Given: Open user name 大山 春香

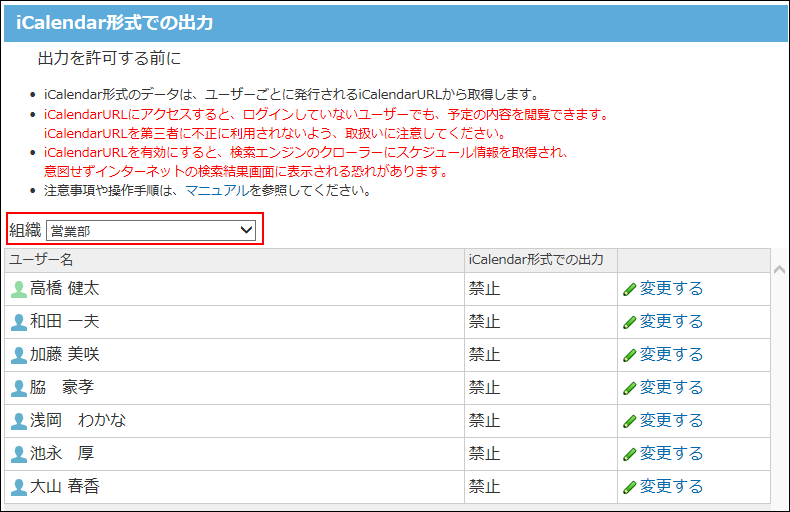Looking at the screenshot, I should 64,487.
